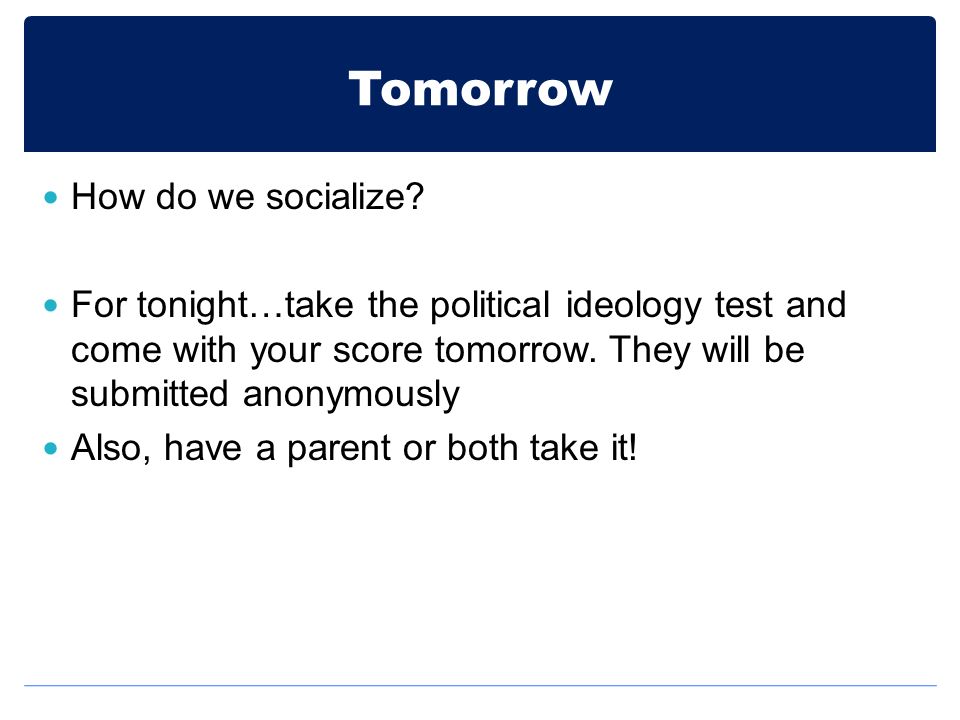The width and height of the screenshot is (960, 720).
Task: Click the word "test" after ideology
Action: tap(744, 305)
